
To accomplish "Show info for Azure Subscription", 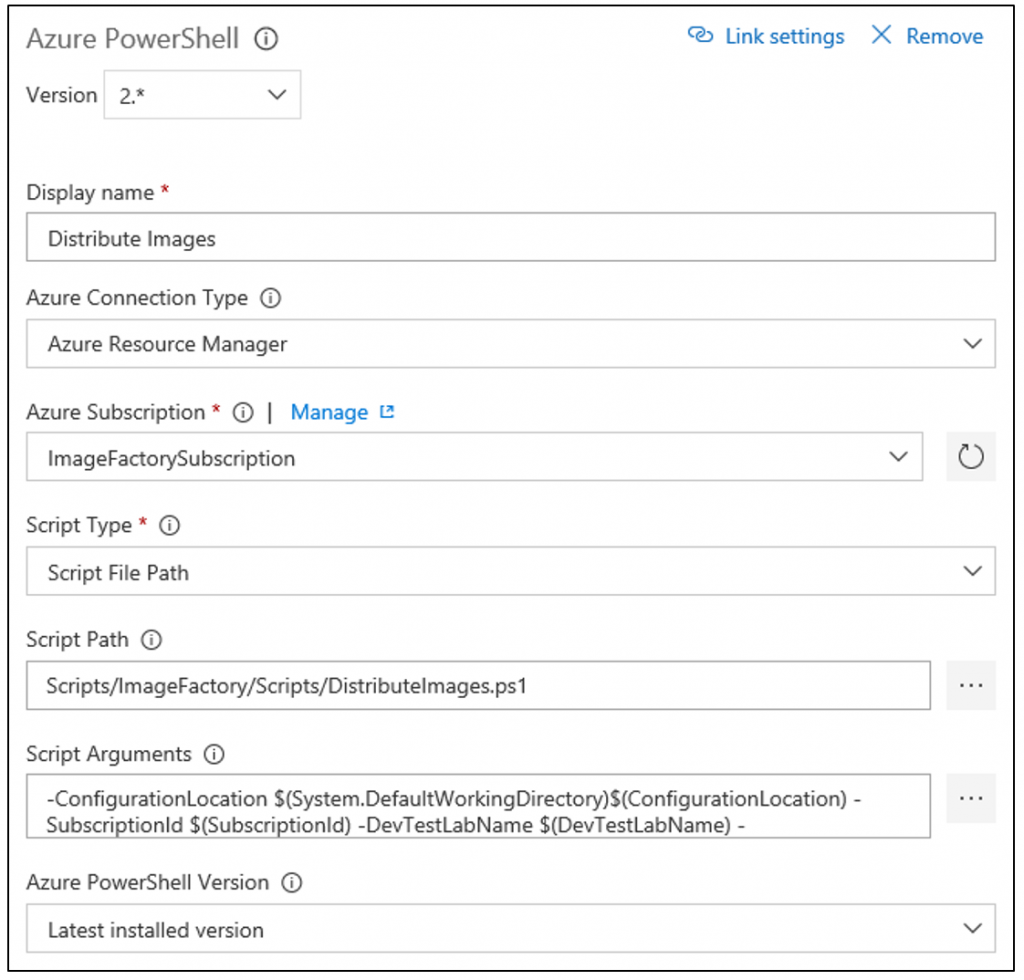I will coord(243,413).
